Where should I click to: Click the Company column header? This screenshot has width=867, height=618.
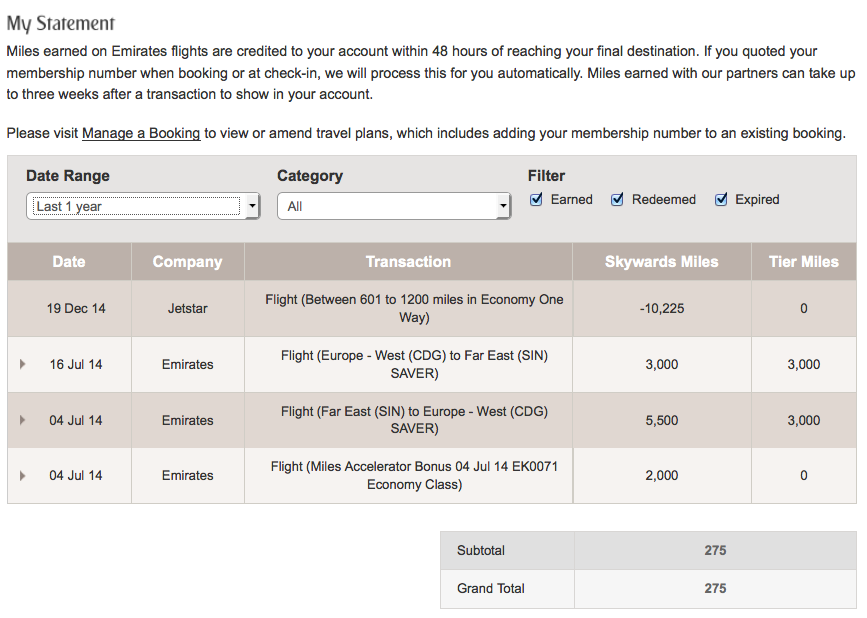click(187, 261)
